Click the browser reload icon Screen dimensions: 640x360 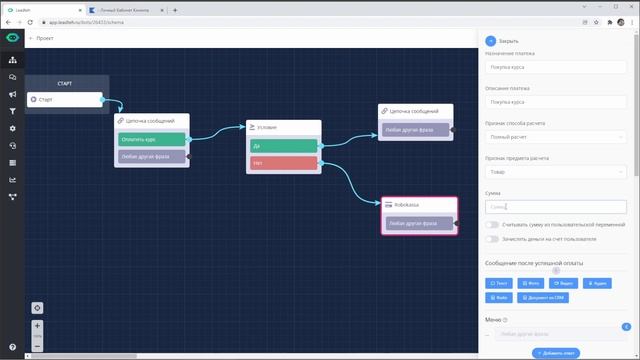30,22
